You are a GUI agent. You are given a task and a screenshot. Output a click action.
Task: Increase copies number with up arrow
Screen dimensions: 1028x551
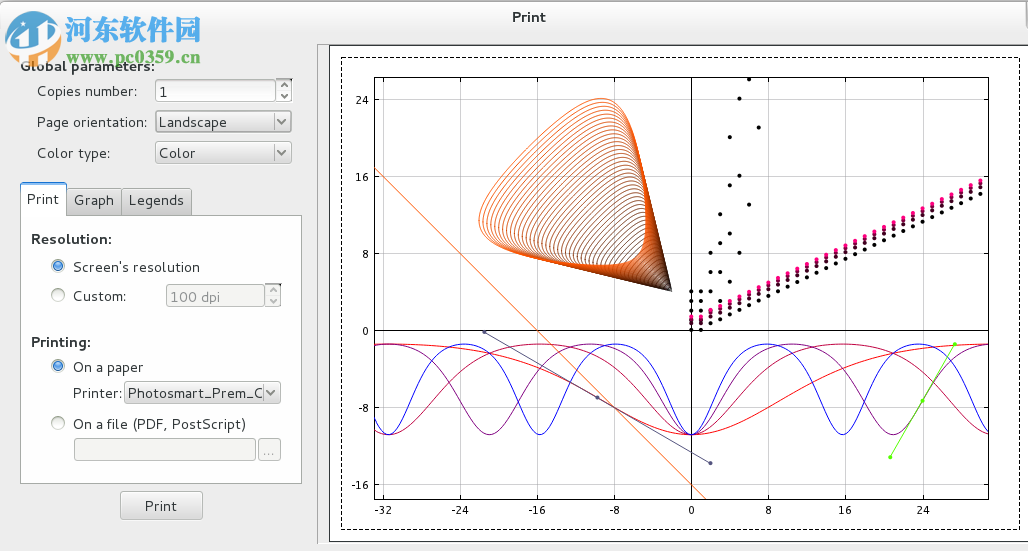(284, 85)
